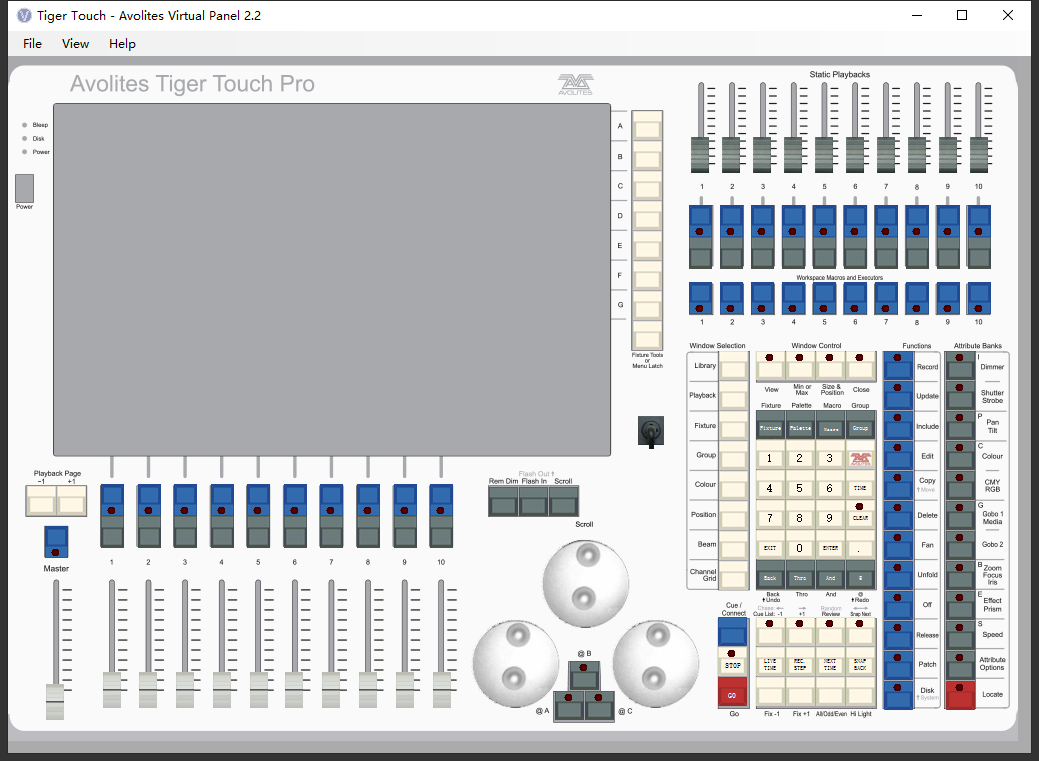1039x761 pixels.
Task: Click the number 5 key on the keypad
Action: pyautogui.click(x=800, y=489)
